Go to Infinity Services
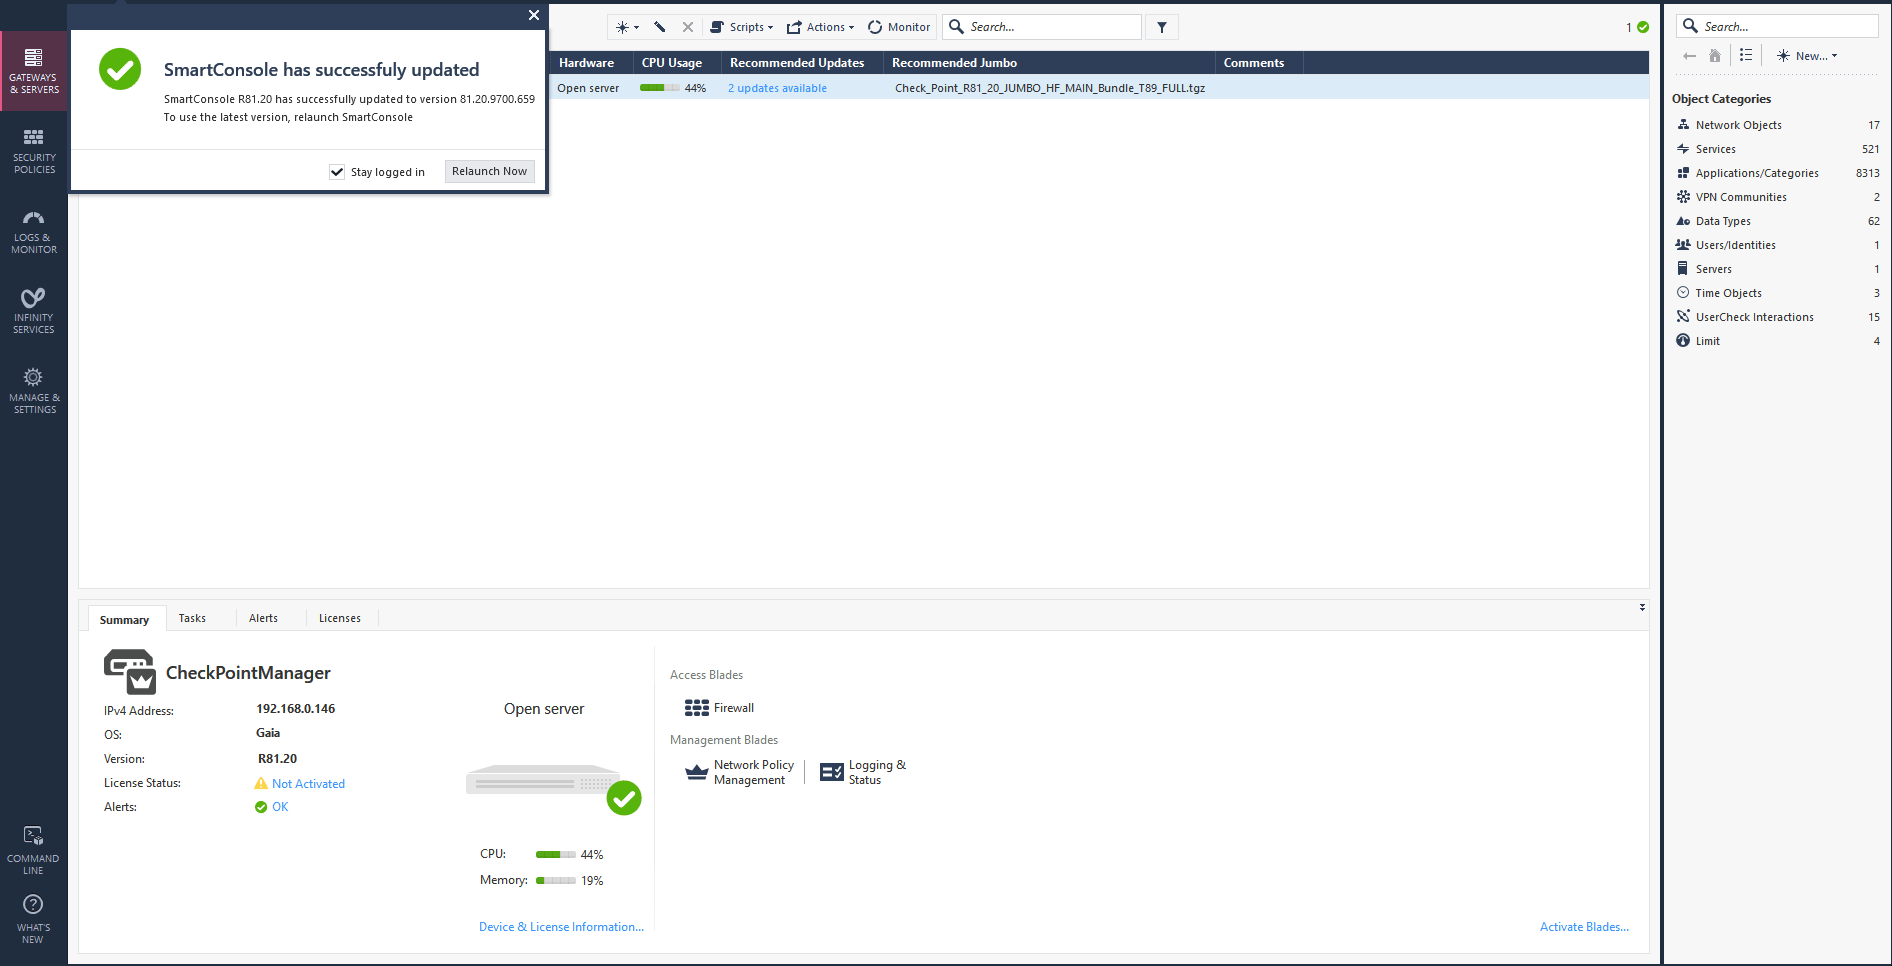Image resolution: width=1892 pixels, height=966 pixels. [34, 311]
